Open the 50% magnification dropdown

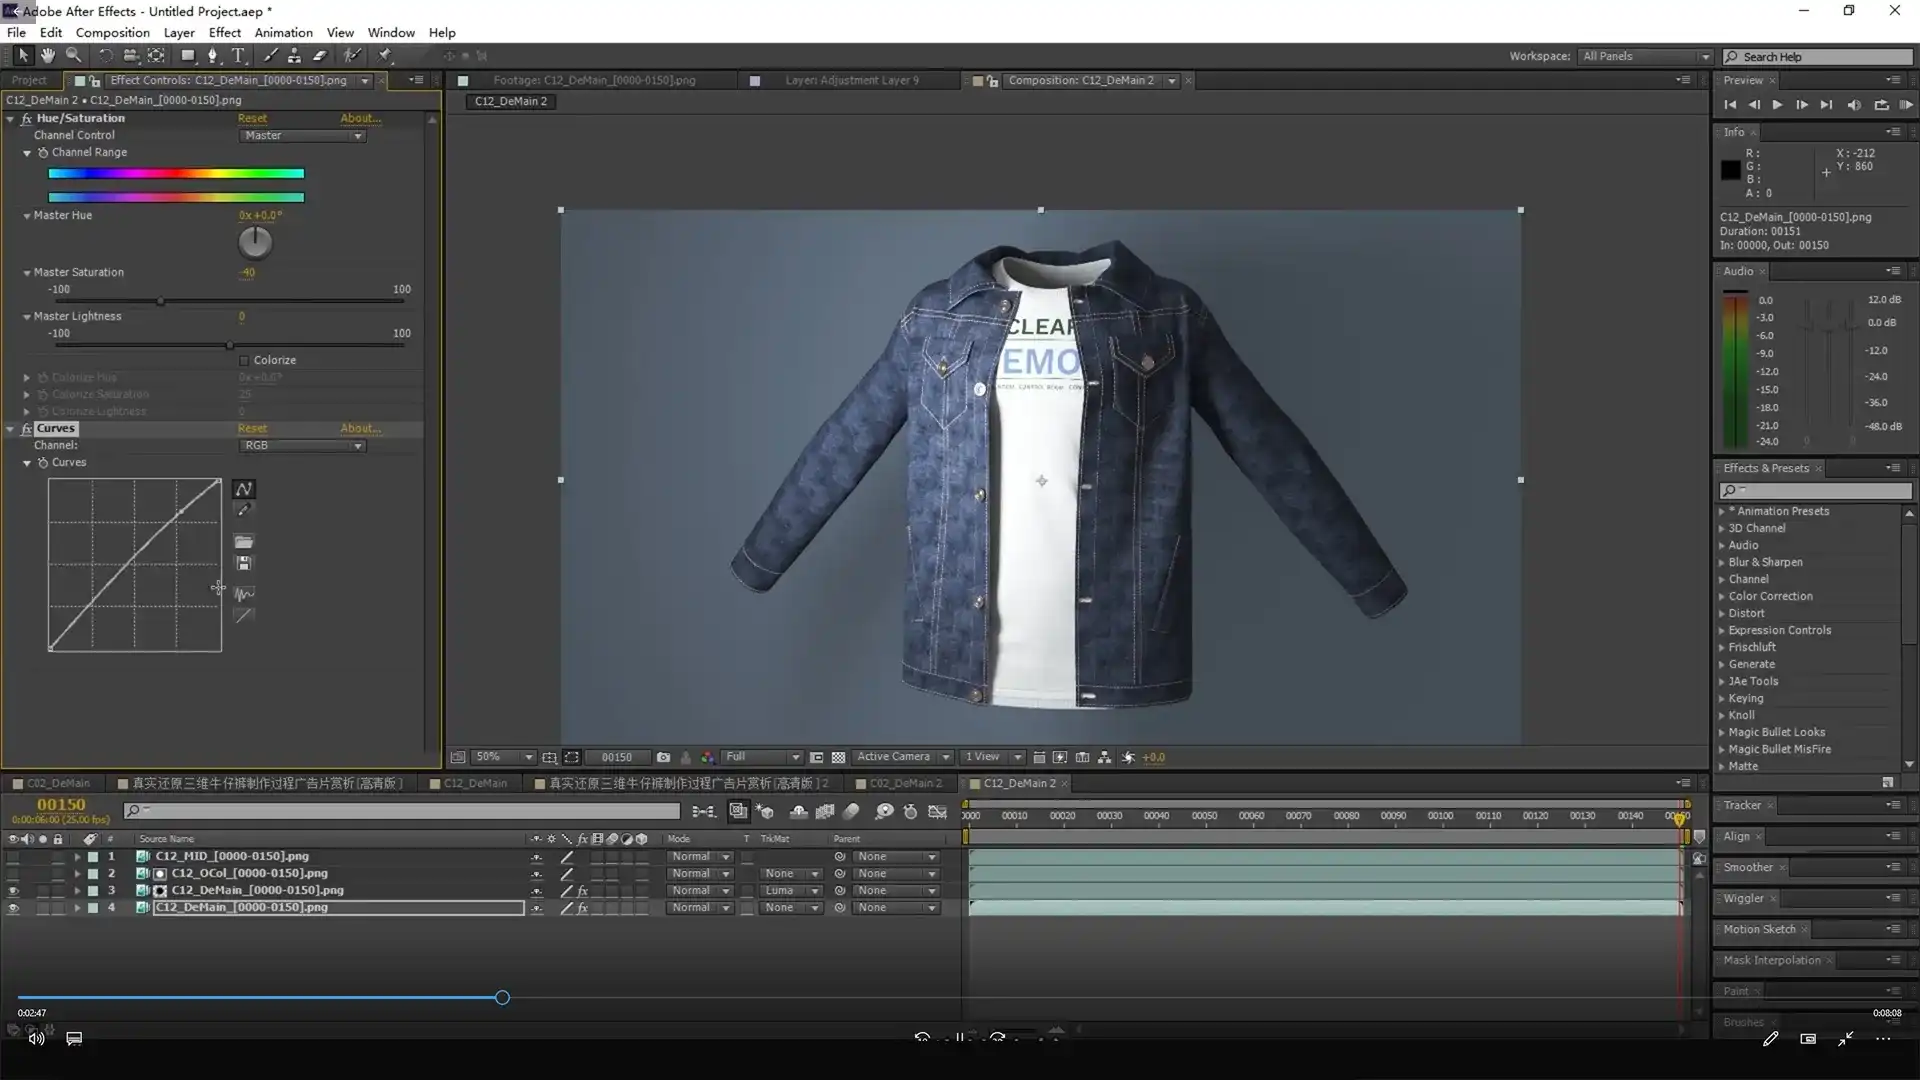(x=504, y=757)
